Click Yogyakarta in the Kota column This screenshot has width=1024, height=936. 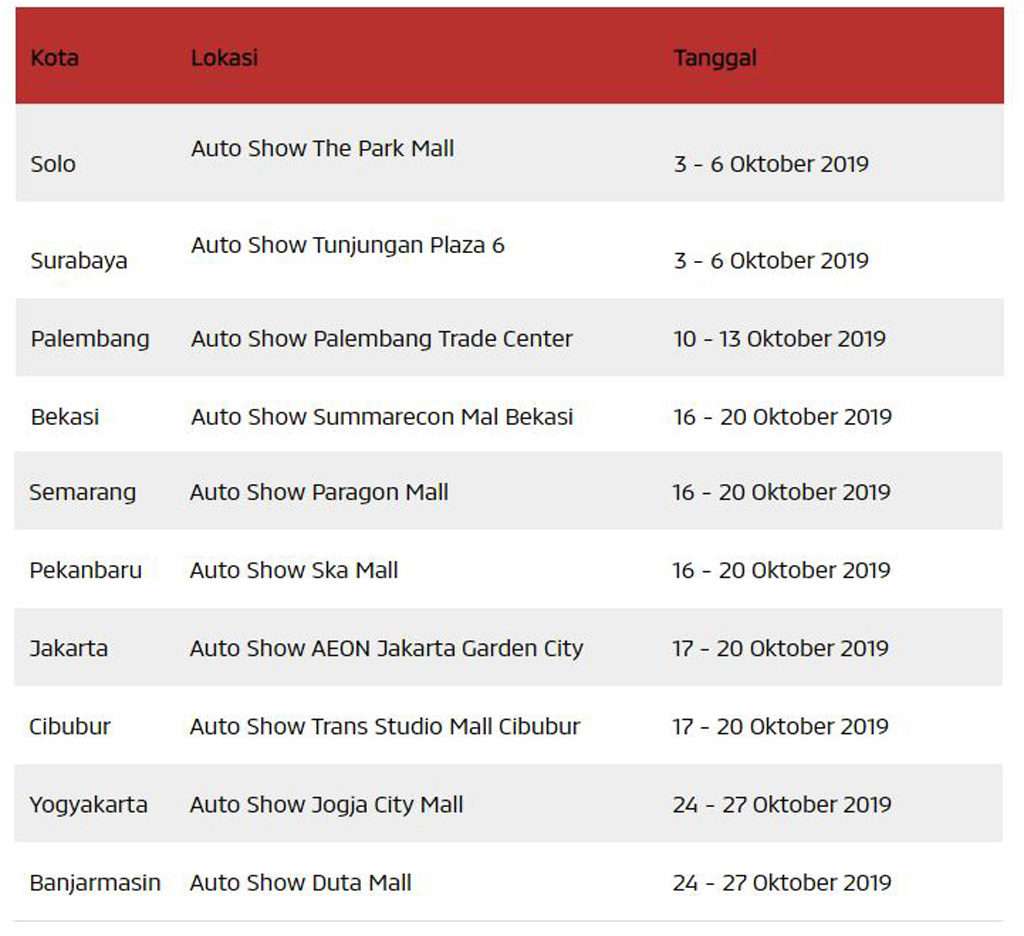coord(88,805)
